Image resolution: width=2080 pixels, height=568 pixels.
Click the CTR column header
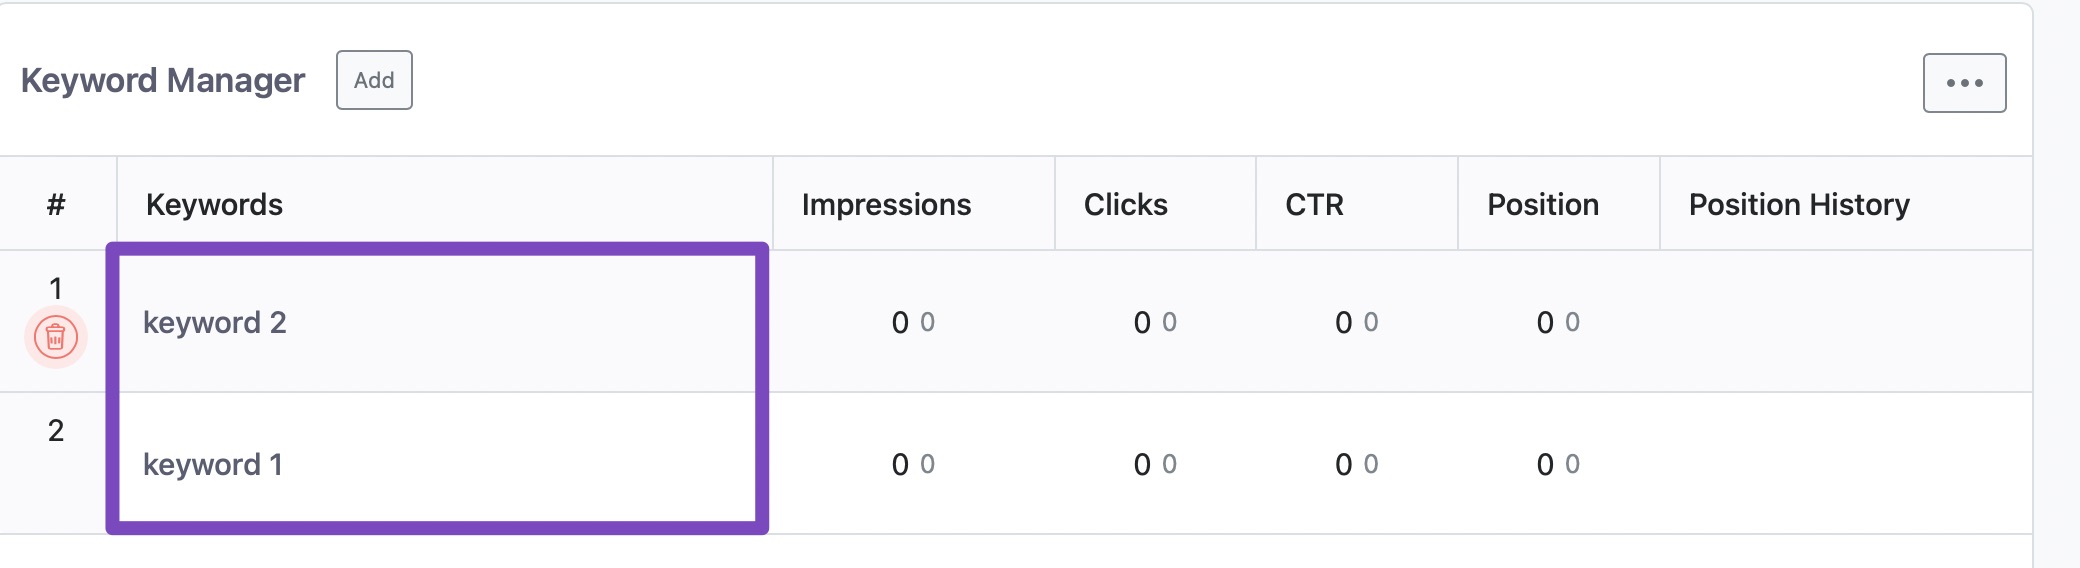click(1314, 204)
